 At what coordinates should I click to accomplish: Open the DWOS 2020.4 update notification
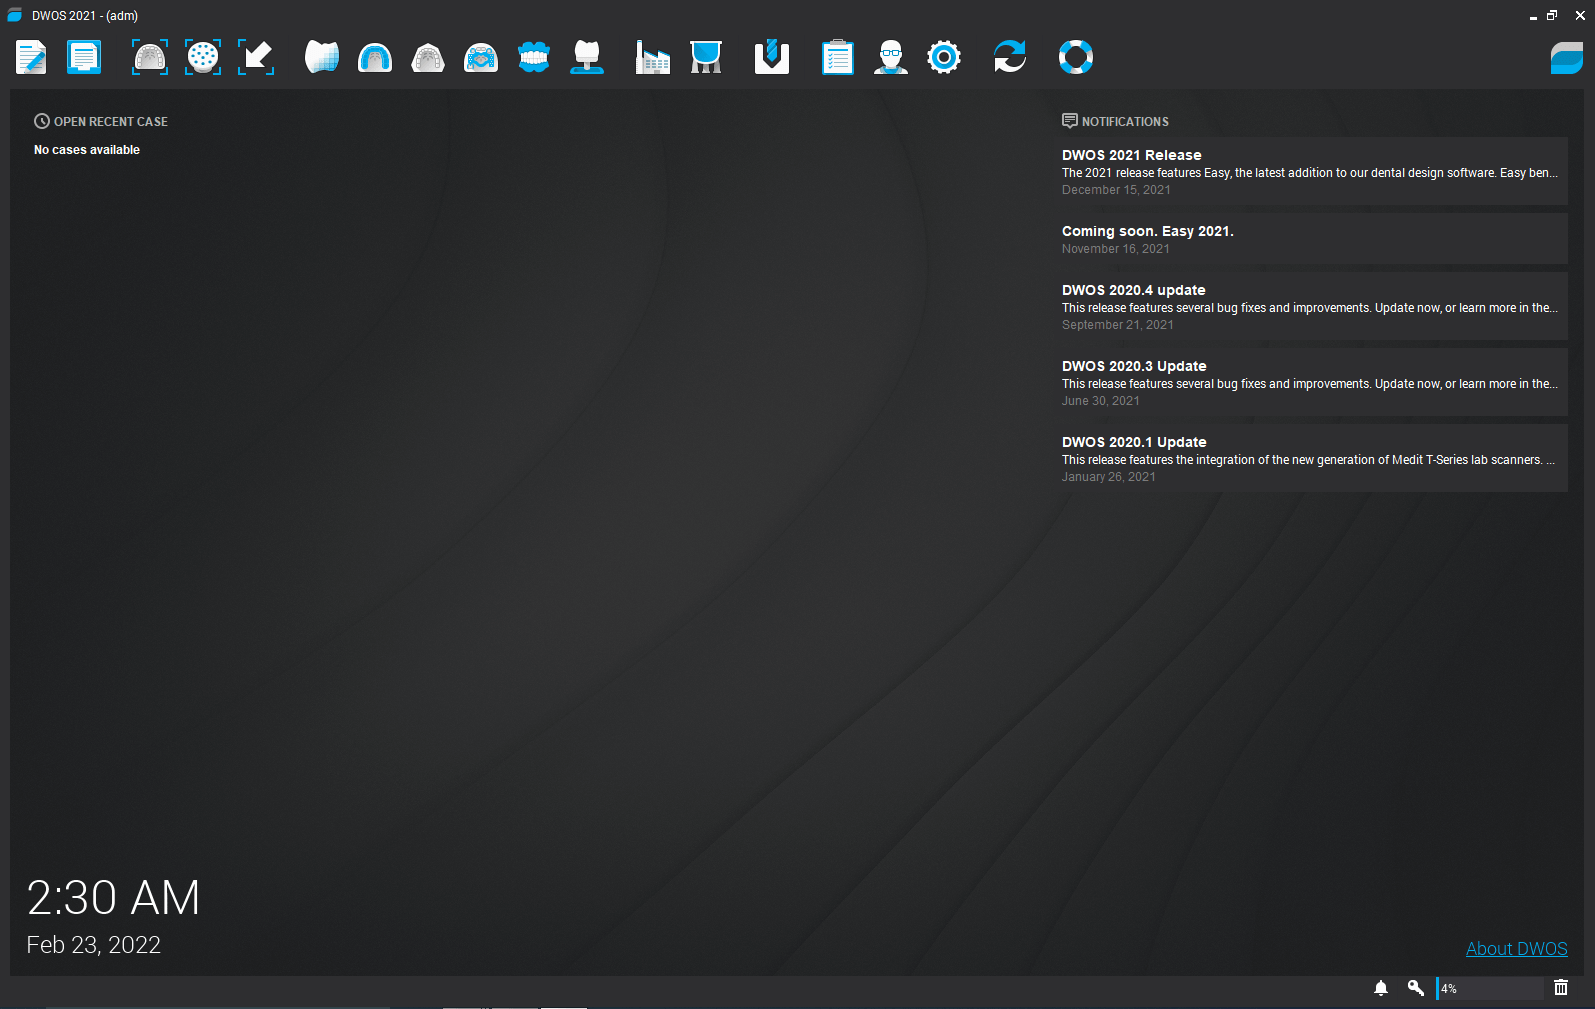[x=1314, y=306]
